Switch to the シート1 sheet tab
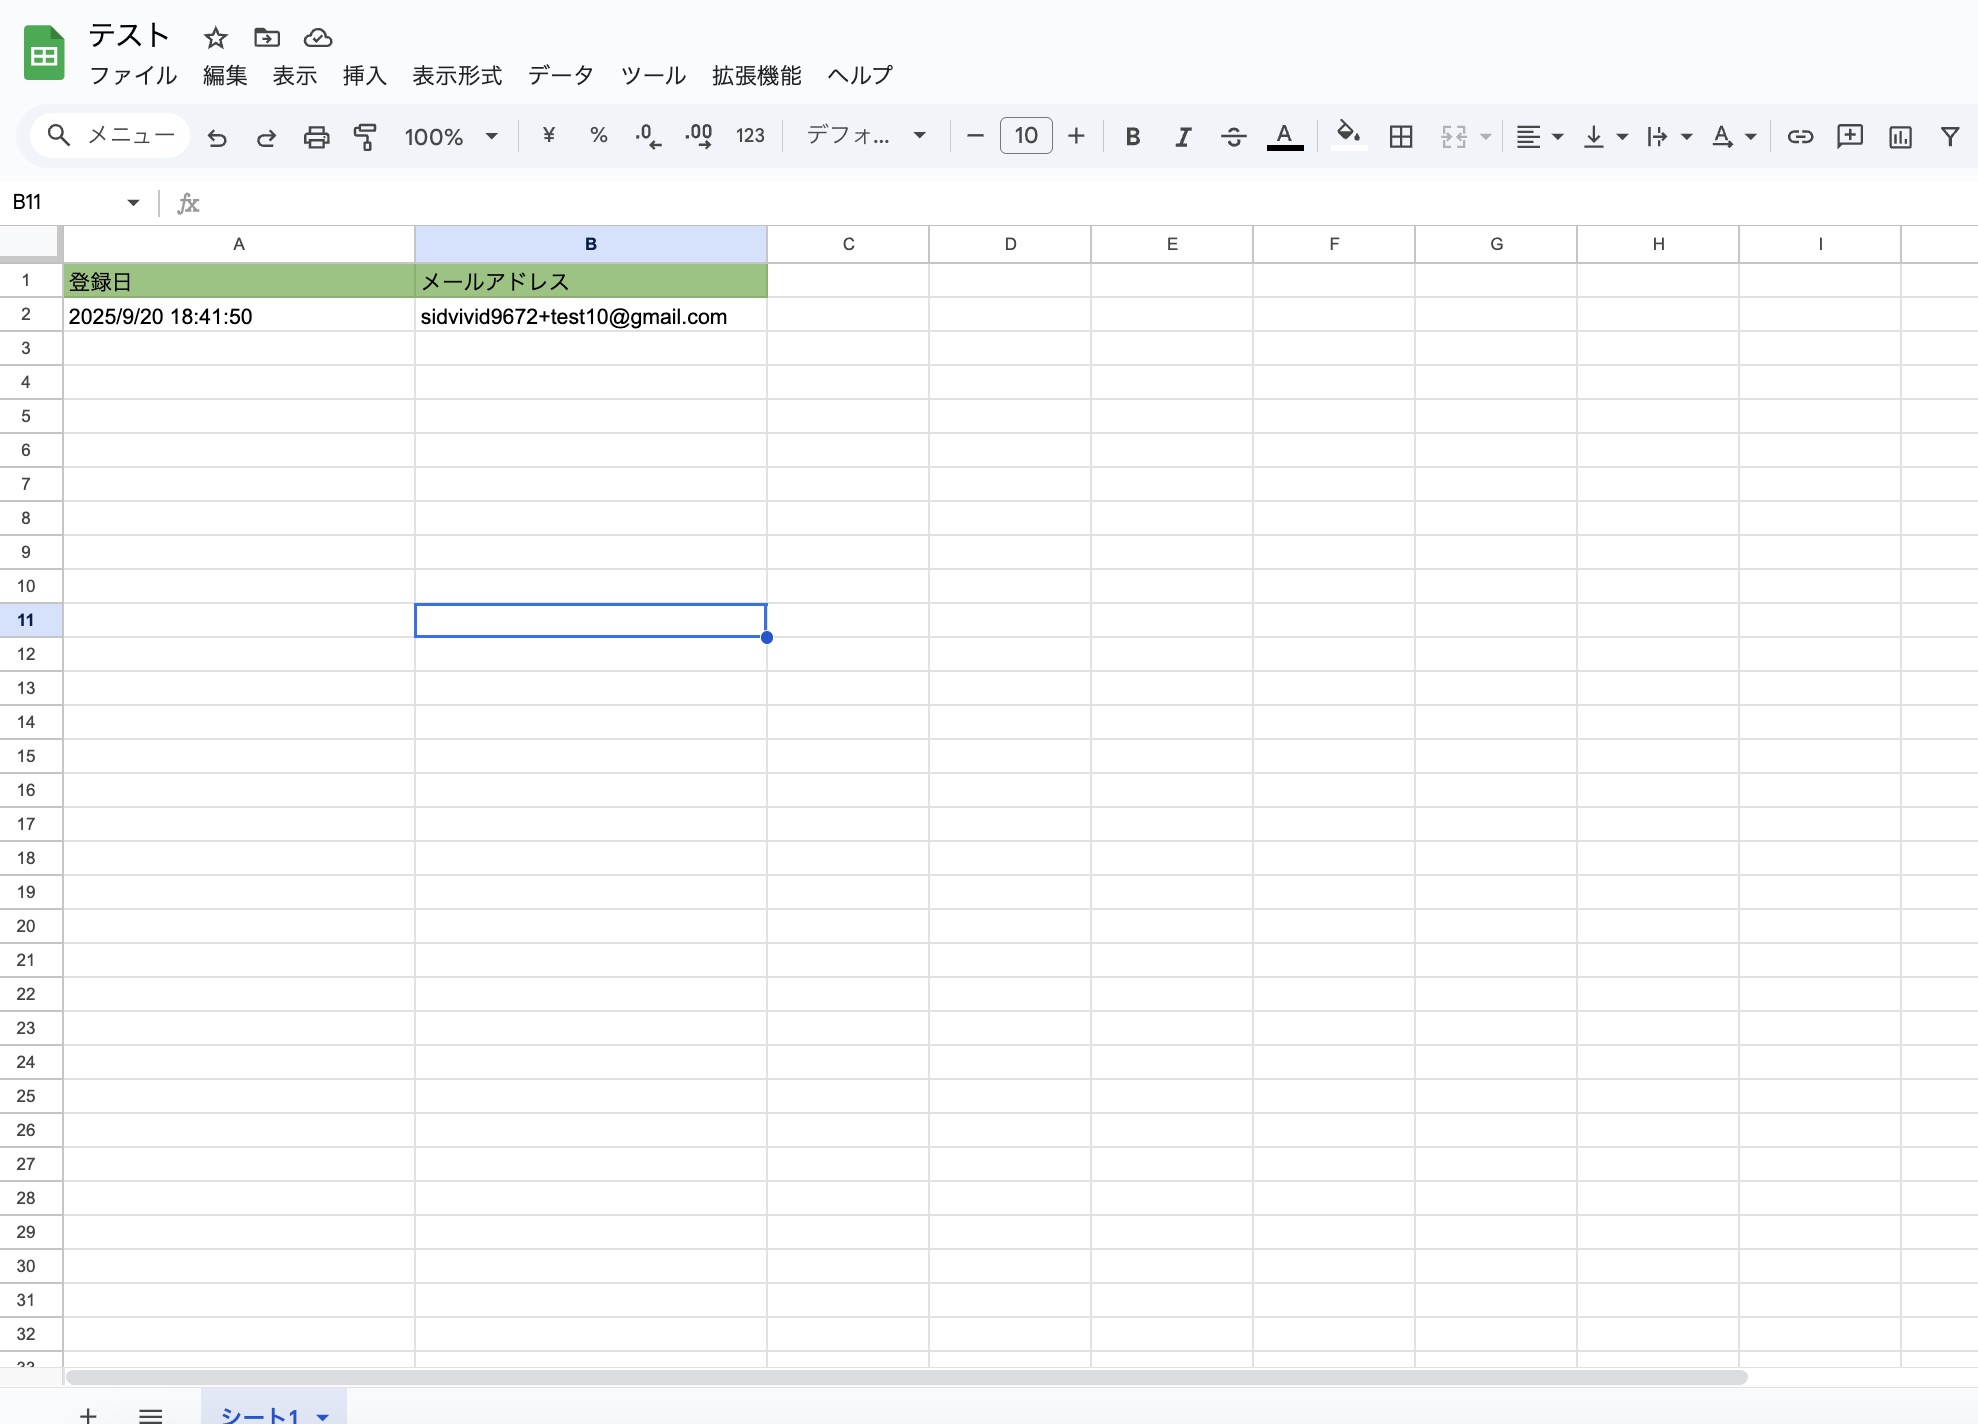This screenshot has width=1978, height=1424. (260, 1412)
